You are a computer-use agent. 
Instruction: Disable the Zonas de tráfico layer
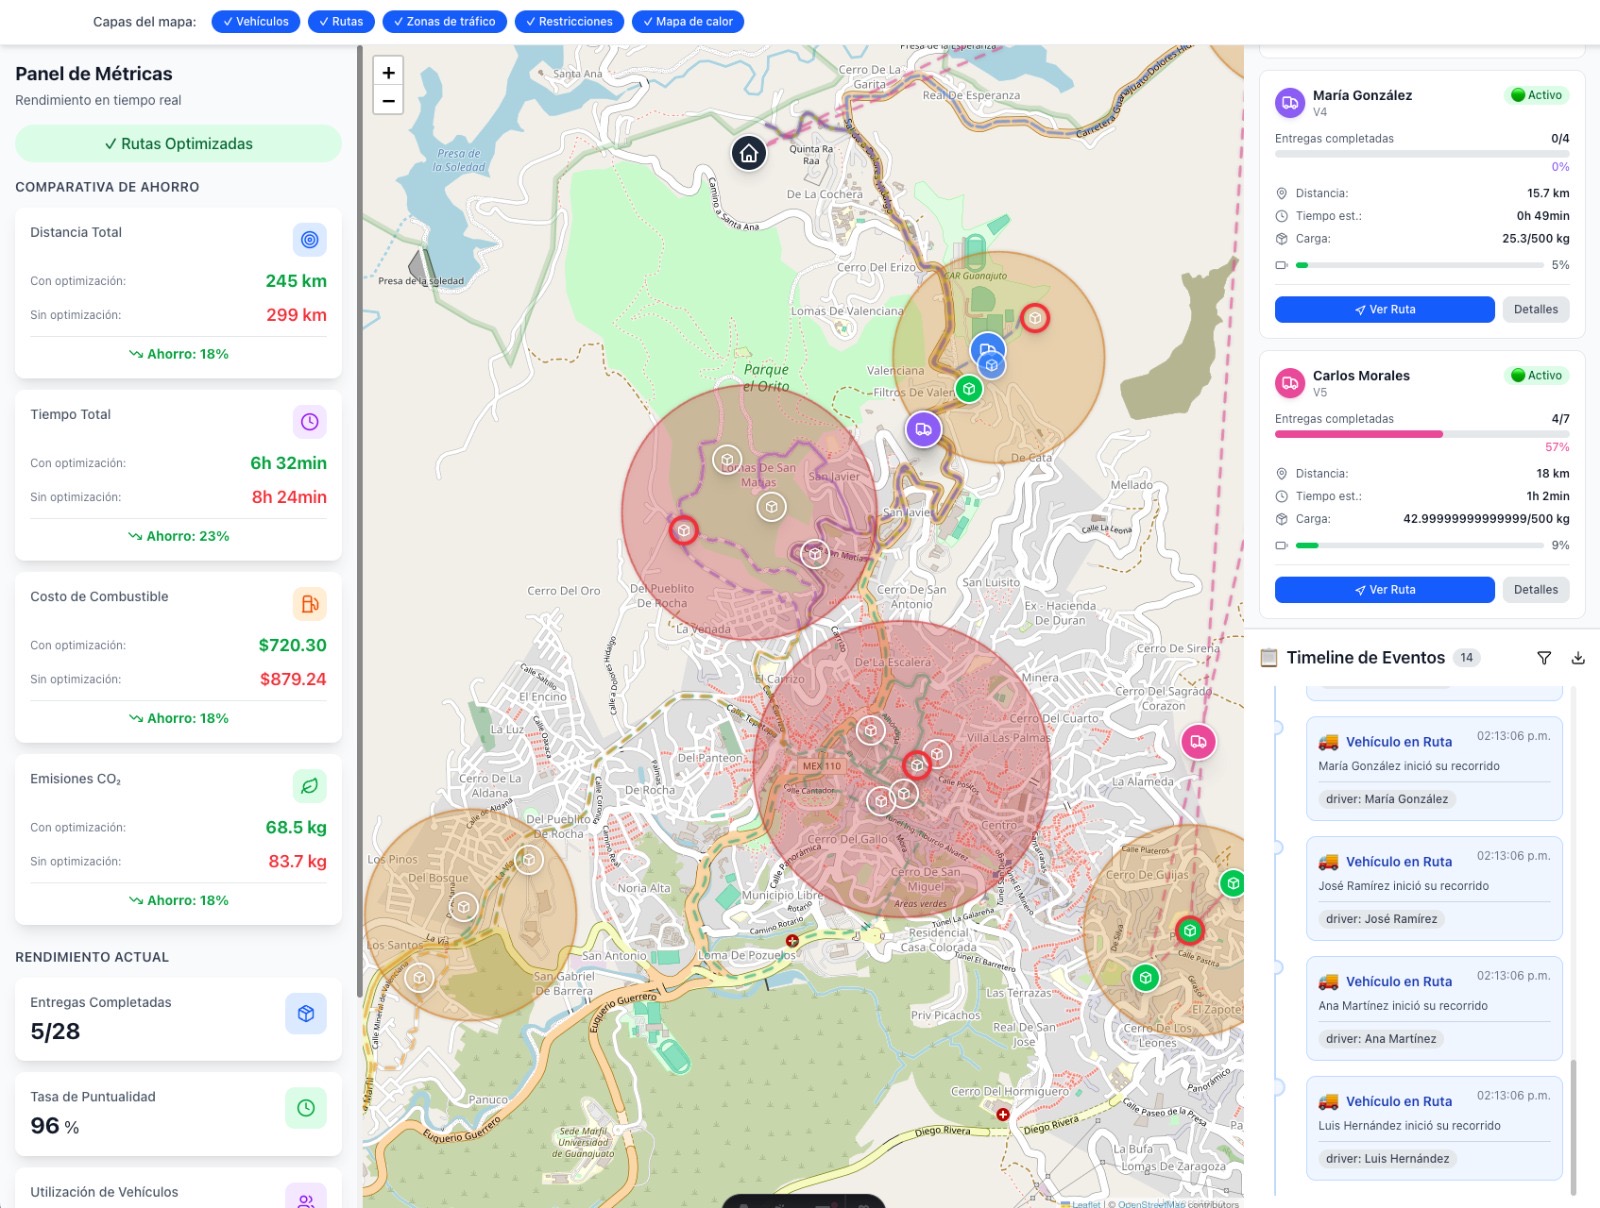point(444,22)
